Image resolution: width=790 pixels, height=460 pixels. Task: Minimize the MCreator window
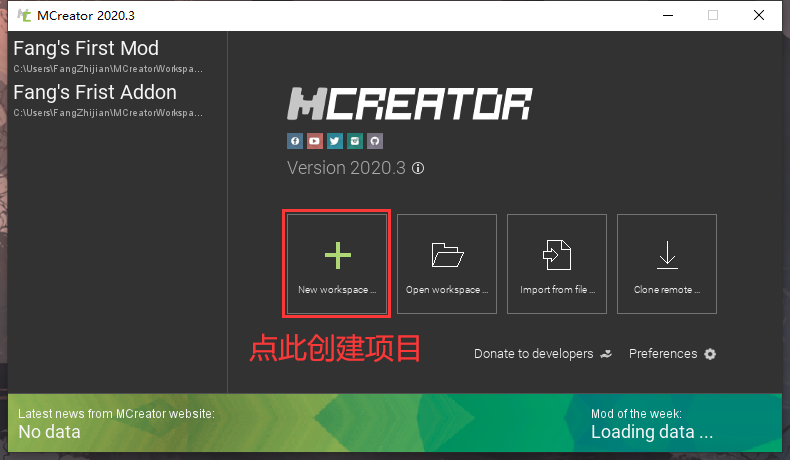tap(668, 15)
